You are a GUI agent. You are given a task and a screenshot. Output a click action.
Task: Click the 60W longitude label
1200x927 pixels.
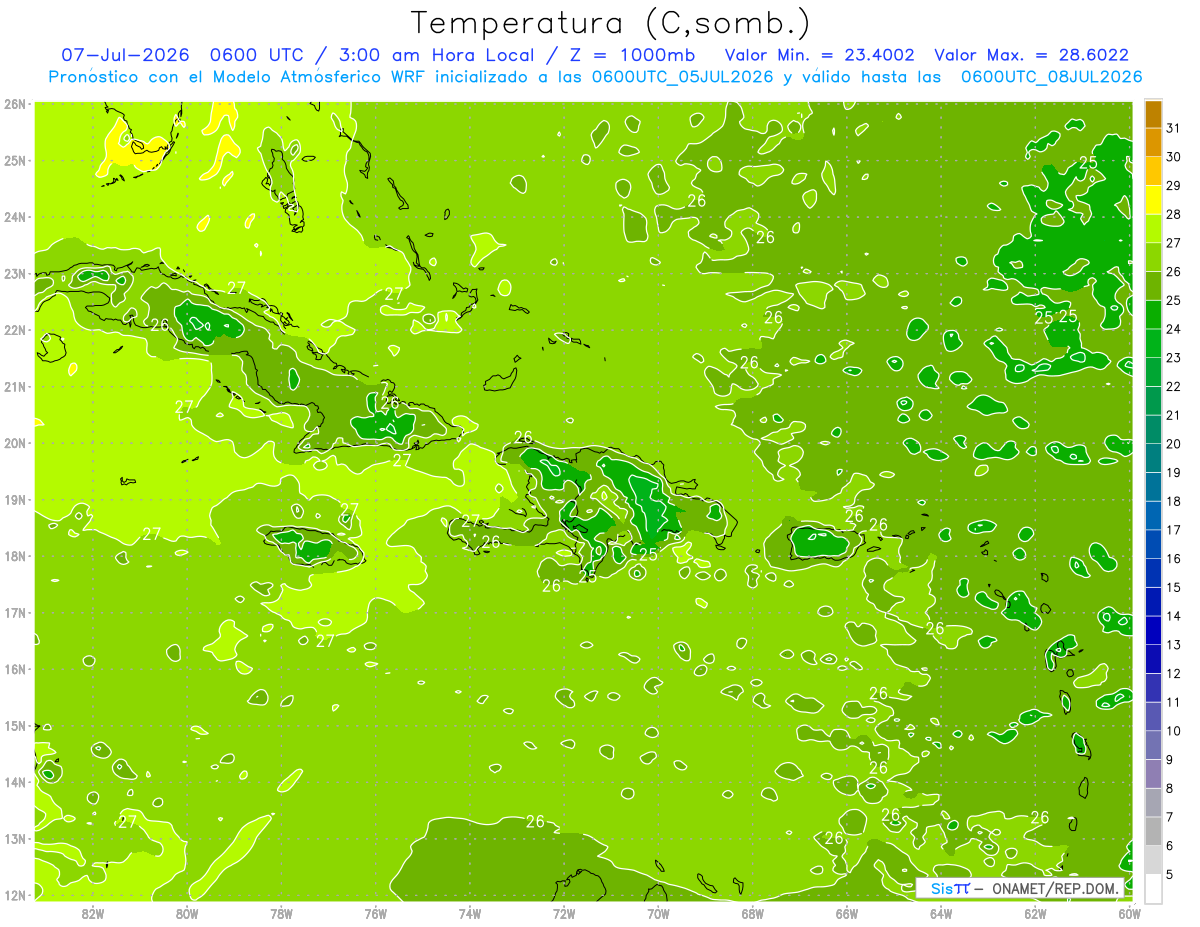pyautogui.click(x=1130, y=912)
